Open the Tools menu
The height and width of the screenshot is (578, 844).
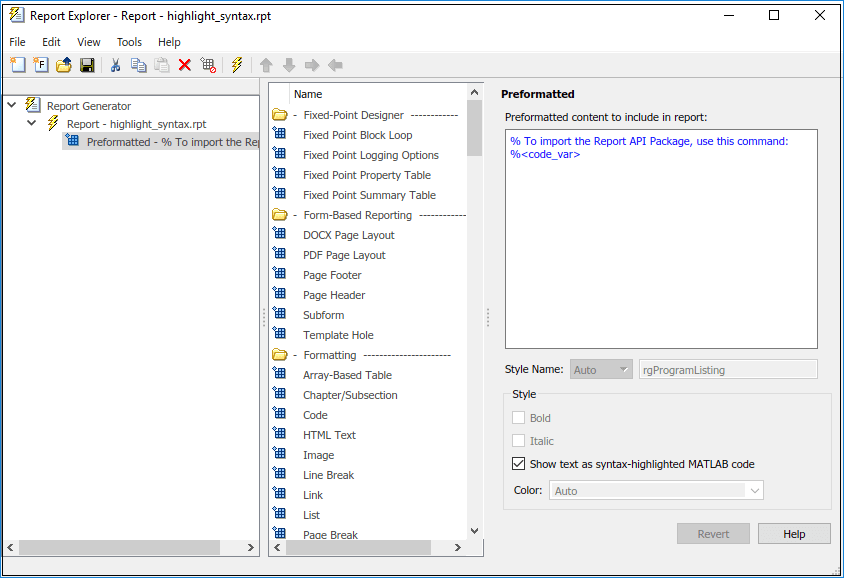129,42
